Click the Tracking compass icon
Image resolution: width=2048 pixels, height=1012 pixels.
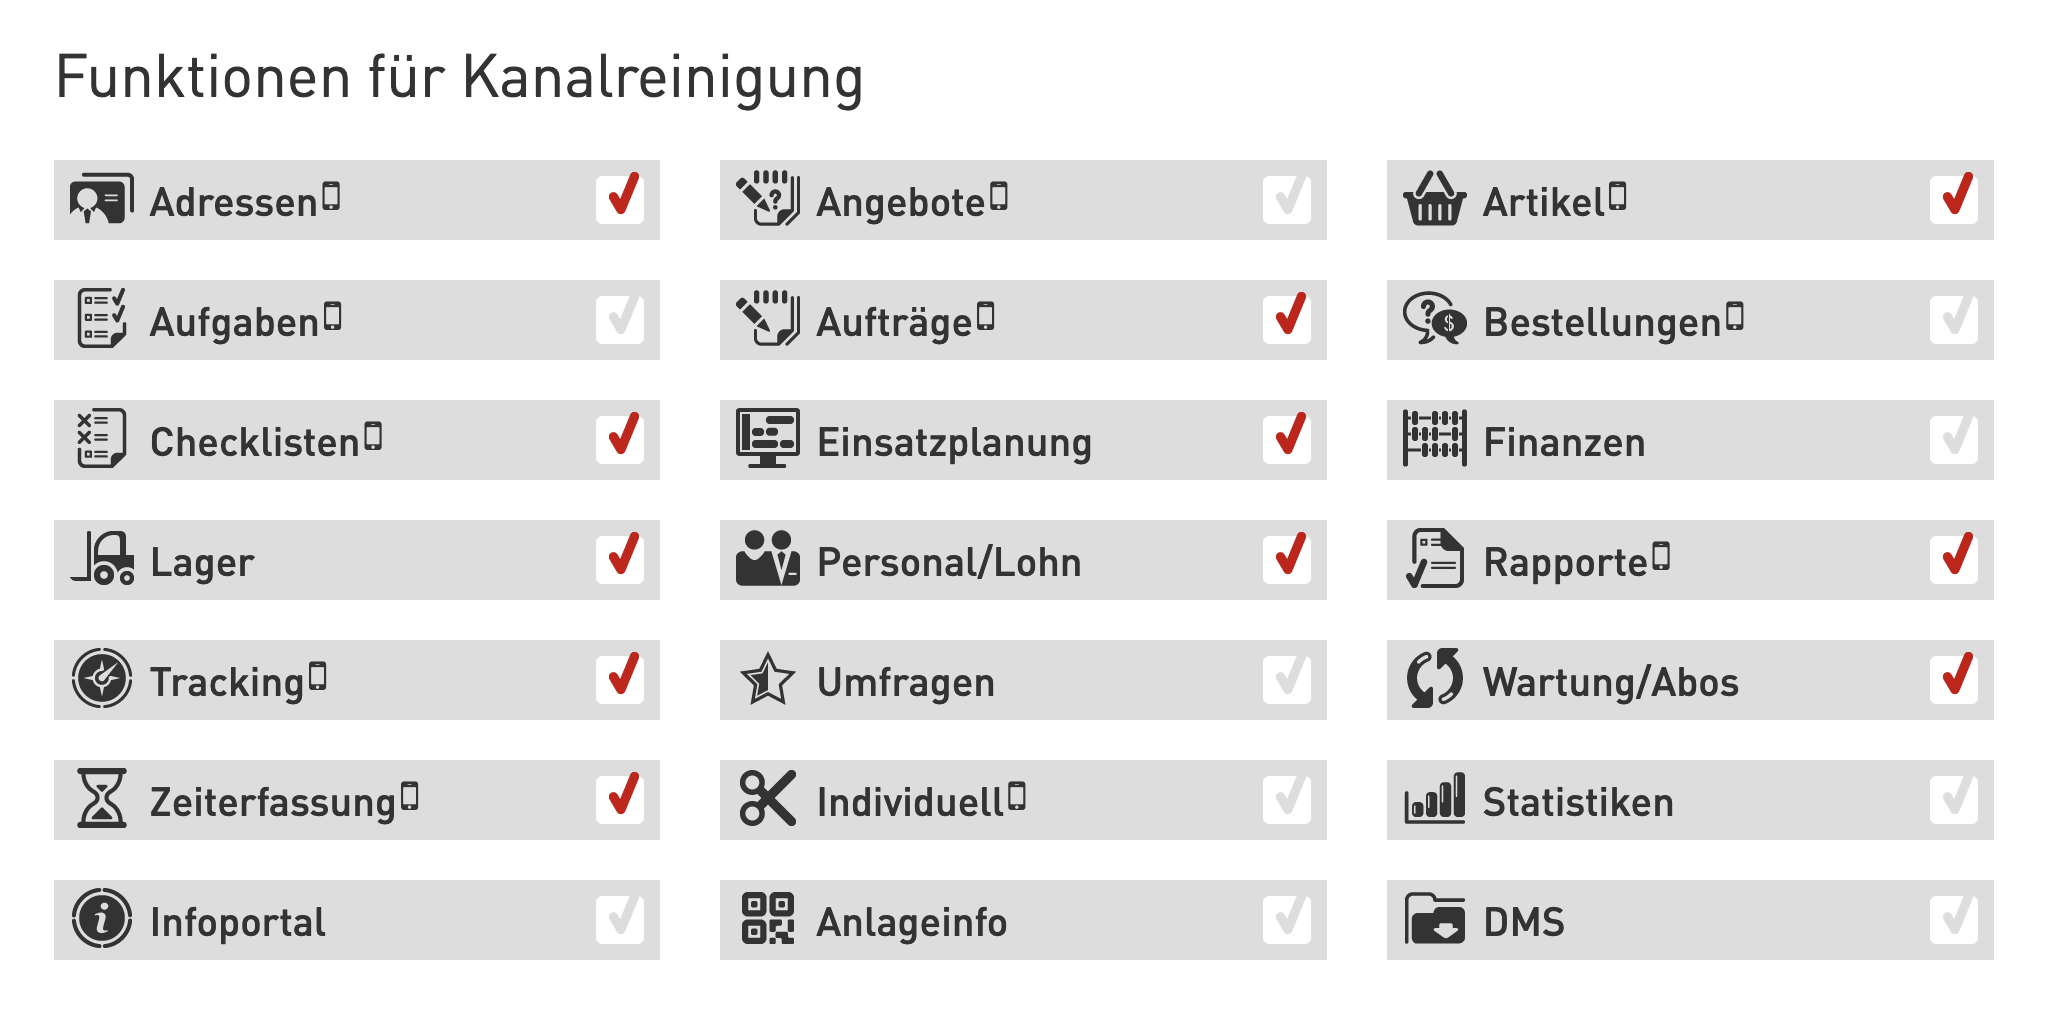coord(102,679)
